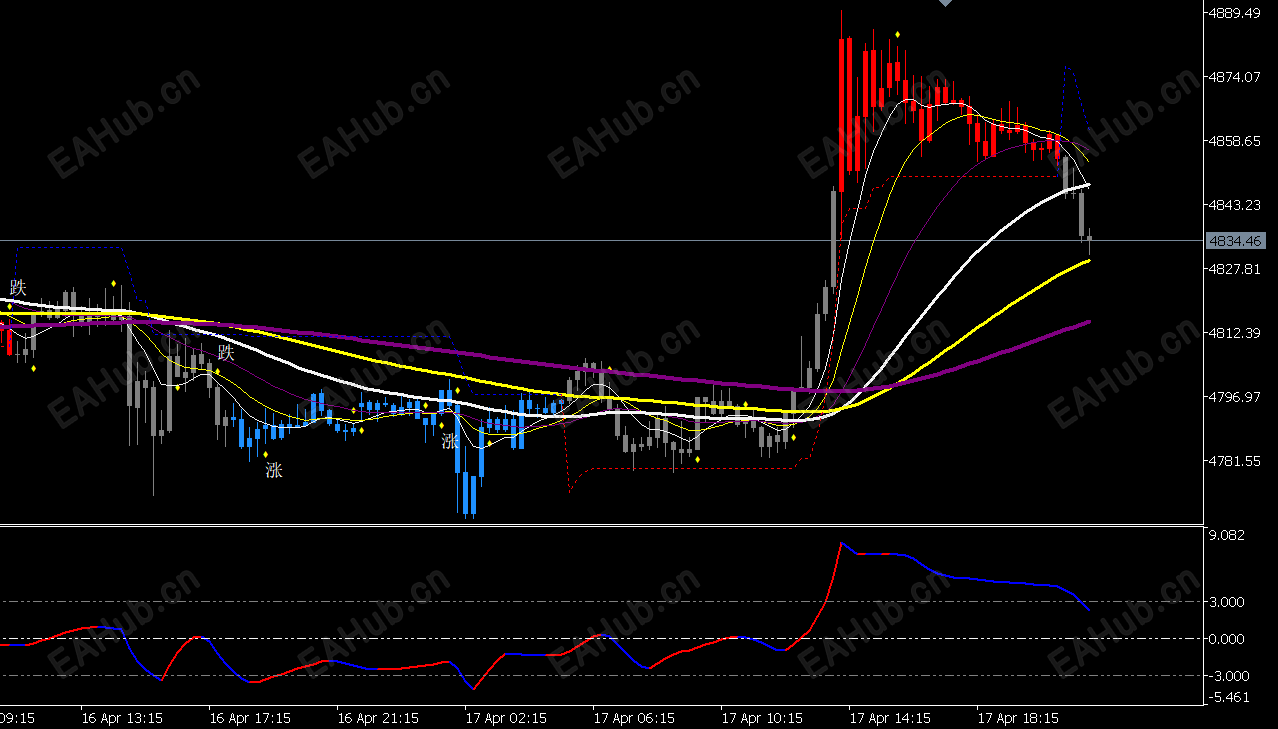Select the 17 Apr 10:15 time label
Screen dimensions: 1278x729
[762, 718]
